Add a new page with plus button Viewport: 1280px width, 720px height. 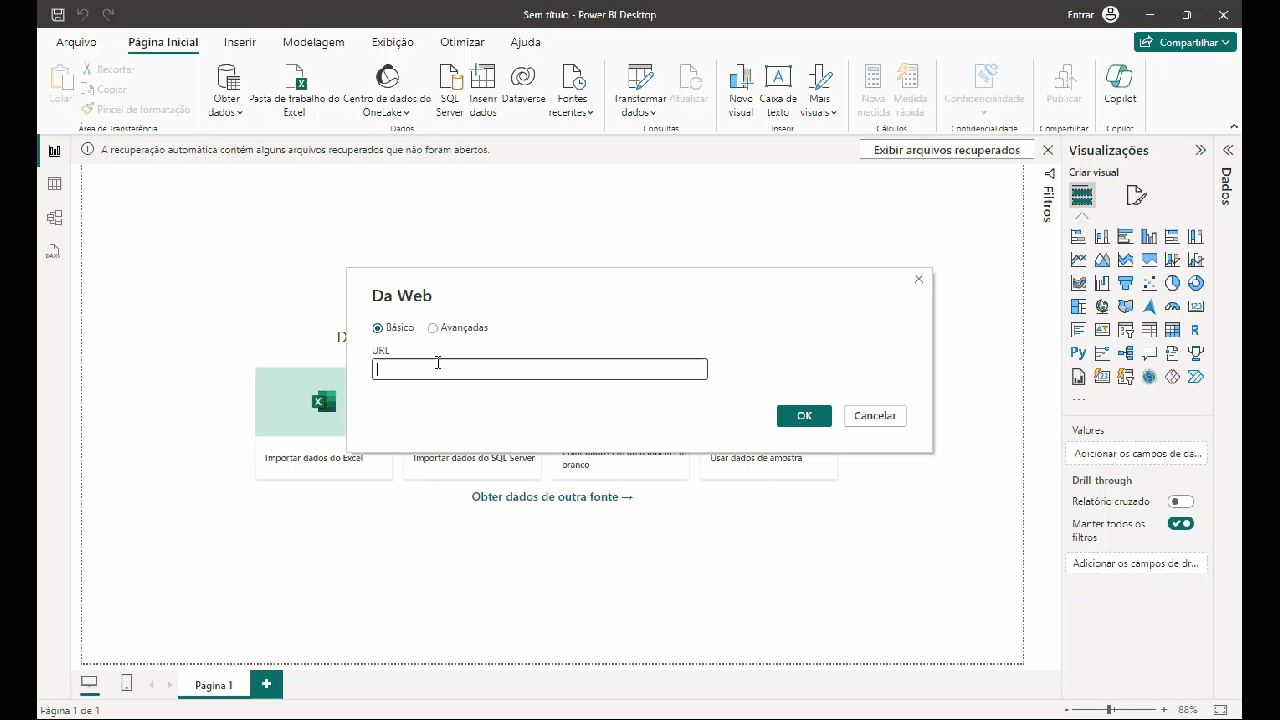(266, 684)
